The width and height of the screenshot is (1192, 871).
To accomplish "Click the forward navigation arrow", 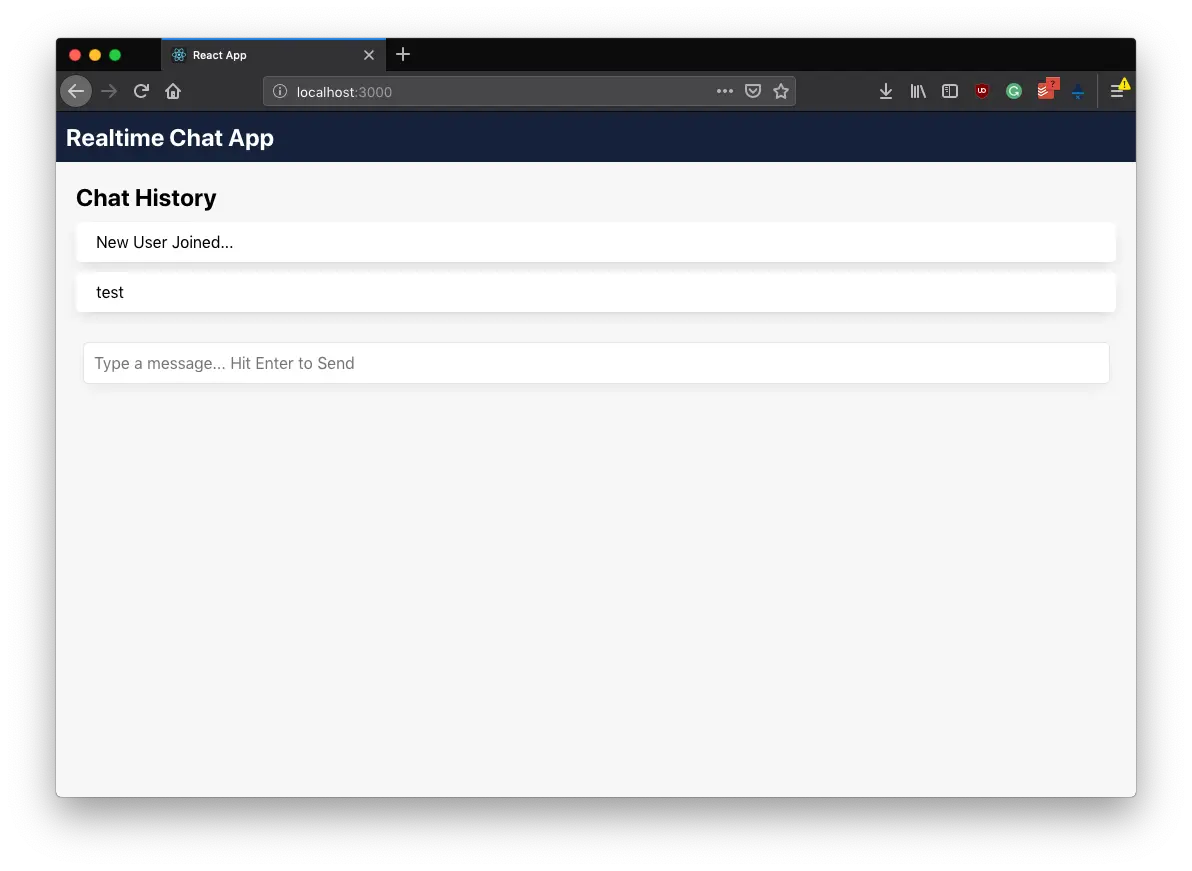I will pos(109,91).
